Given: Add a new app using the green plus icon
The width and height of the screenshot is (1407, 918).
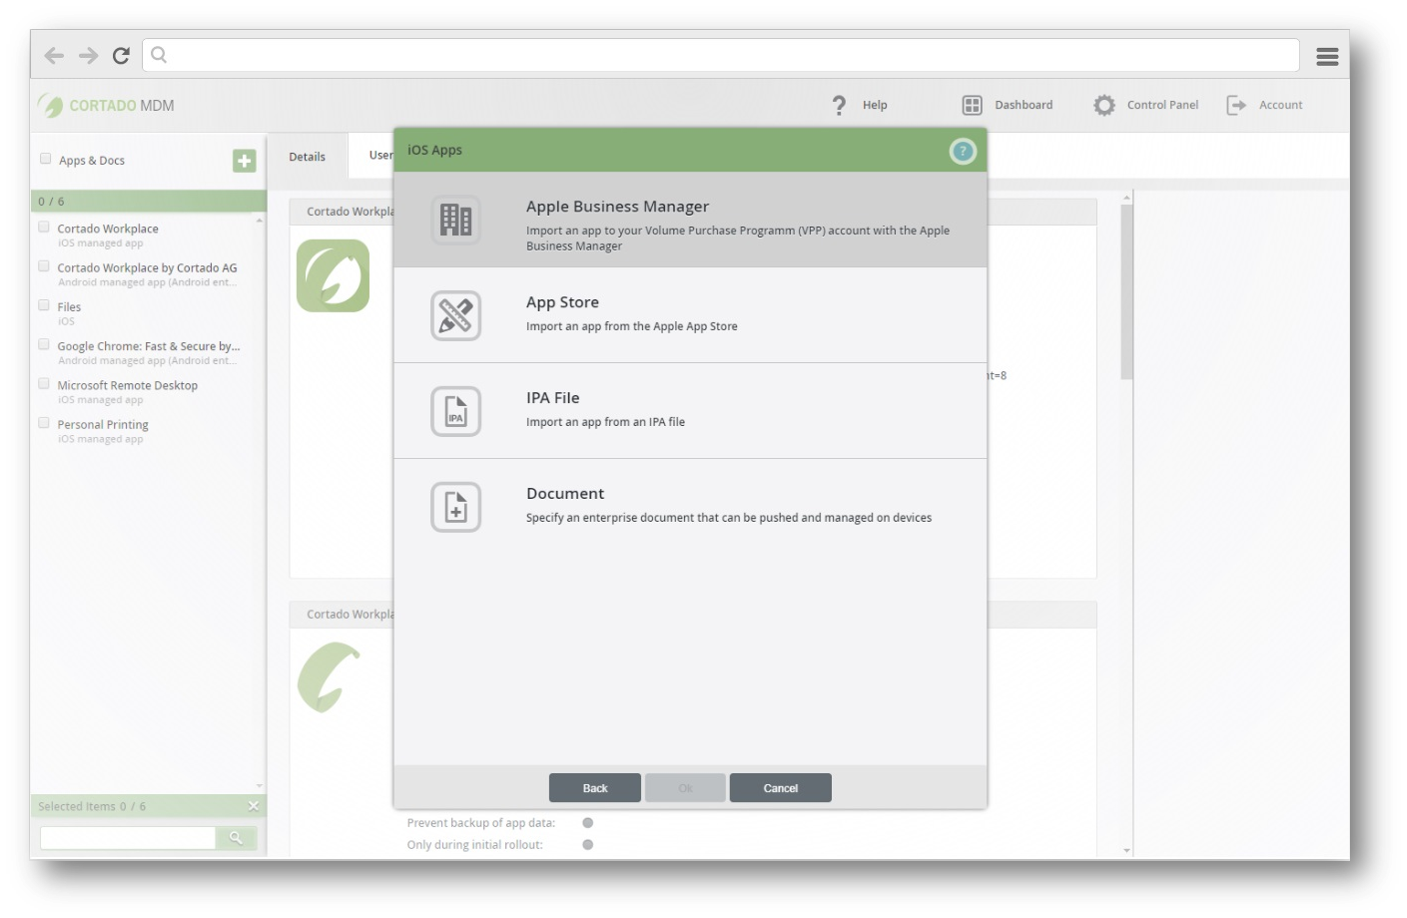Looking at the screenshot, I should [243, 160].
